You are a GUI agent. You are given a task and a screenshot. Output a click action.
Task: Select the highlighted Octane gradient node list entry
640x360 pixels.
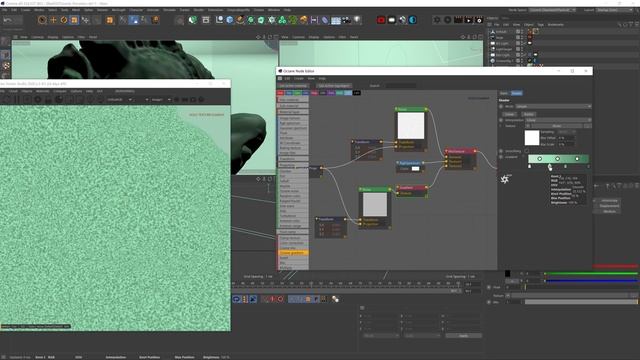pyautogui.click(x=293, y=253)
